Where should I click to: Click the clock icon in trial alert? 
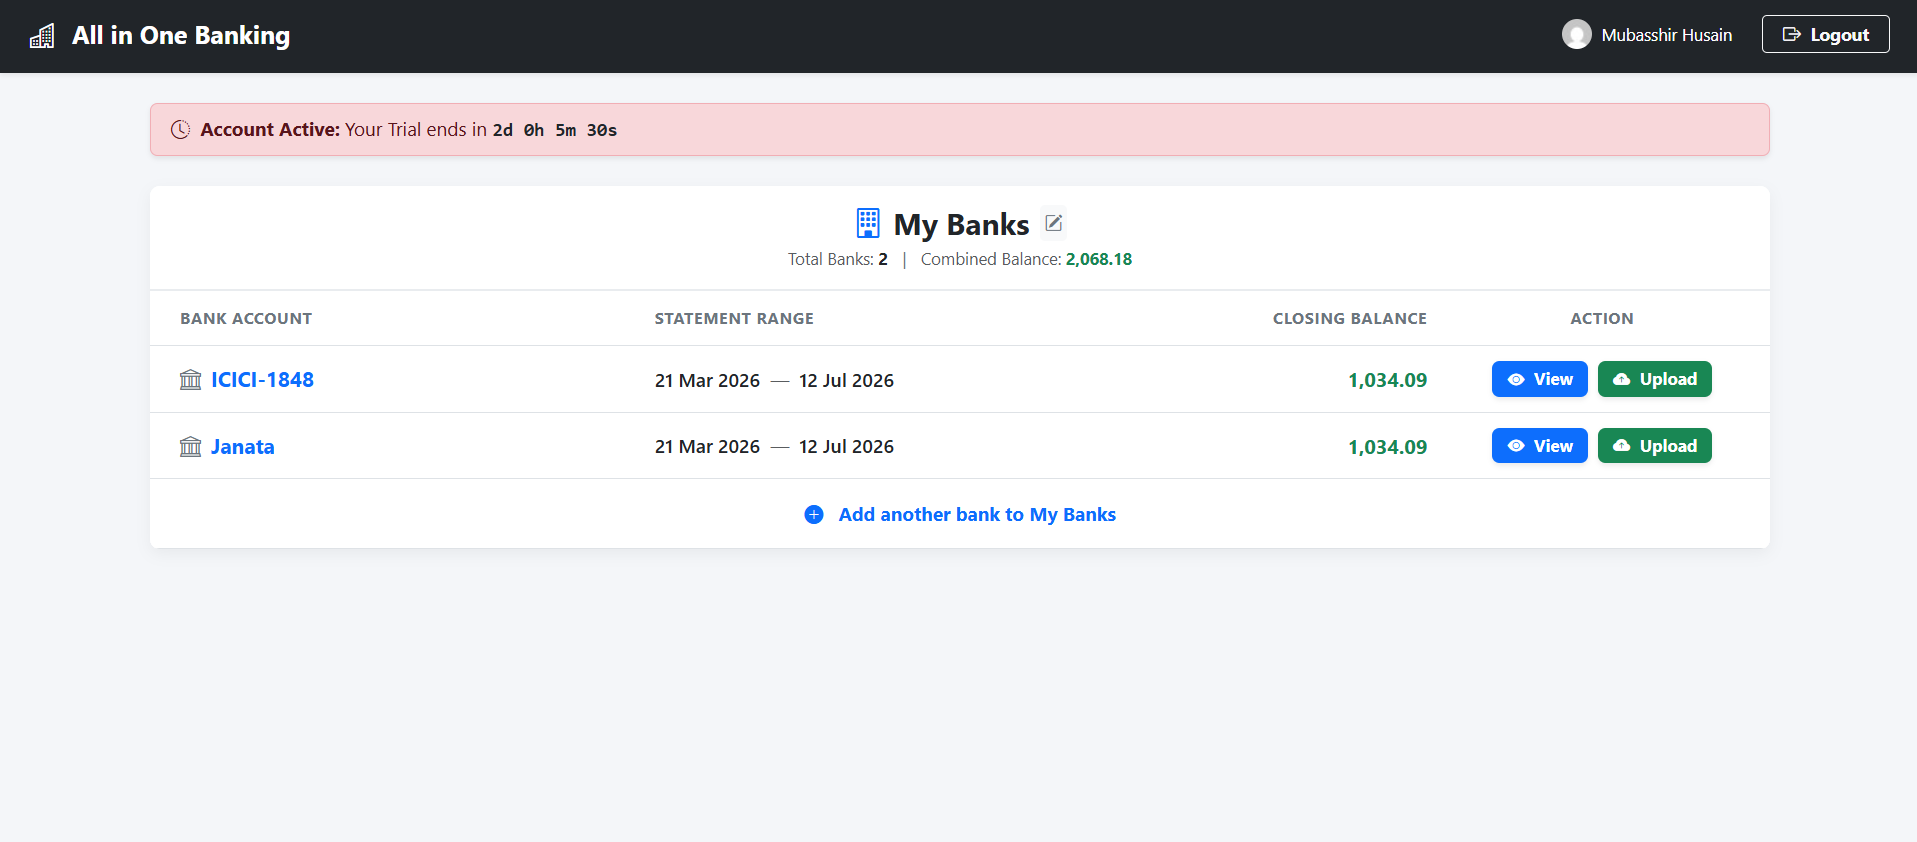pos(180,130)
